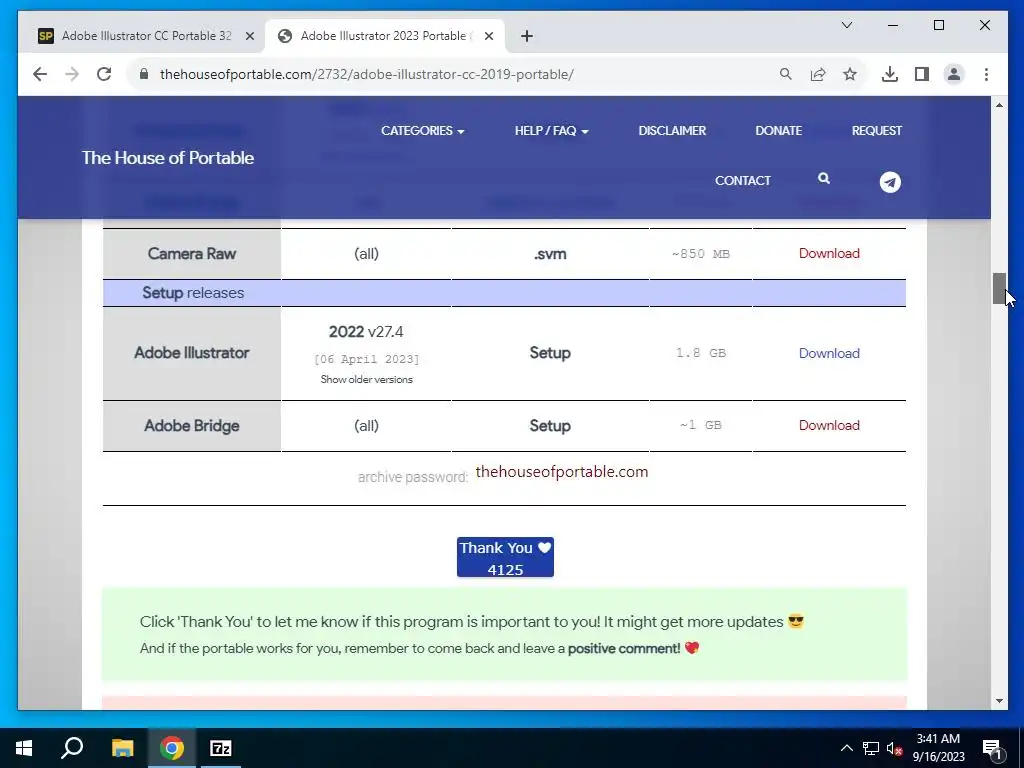Screen dimensions: 1024x768
Task: Show hidden system tray icons
Action: click(x=846, y=748)
